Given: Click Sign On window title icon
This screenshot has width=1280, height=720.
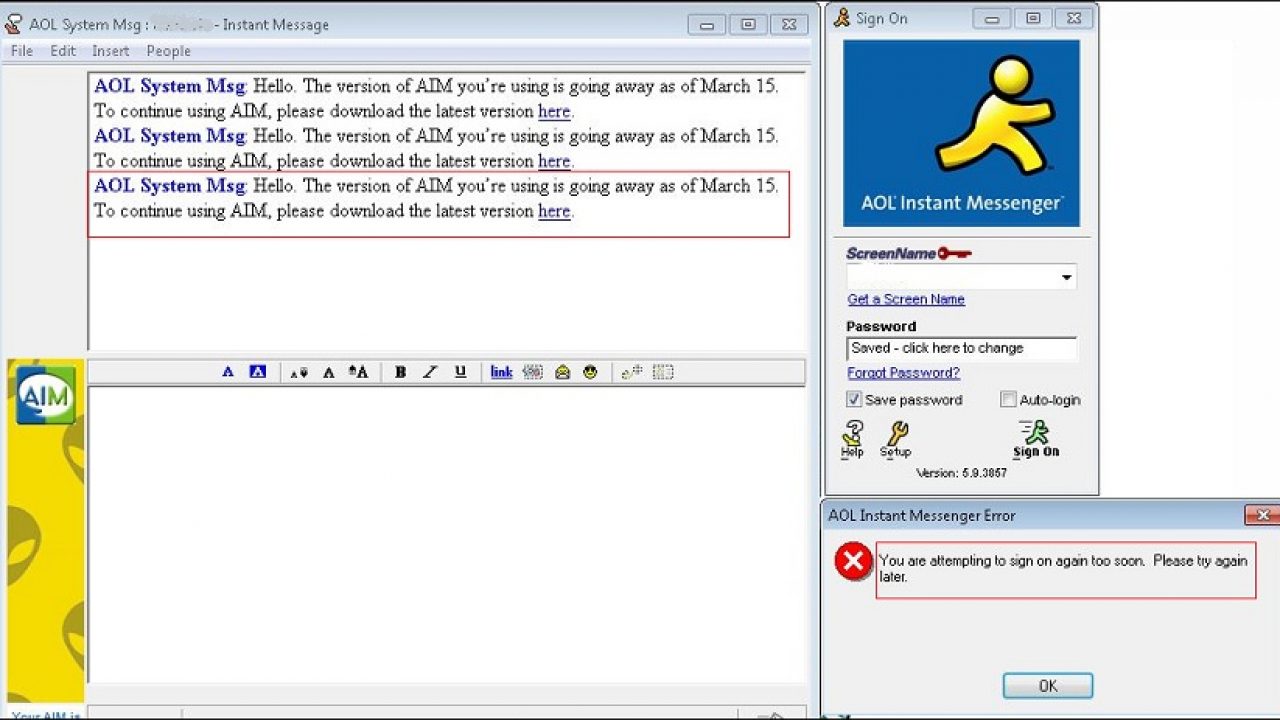Looking at the screenshot, I should coord(842,18).
